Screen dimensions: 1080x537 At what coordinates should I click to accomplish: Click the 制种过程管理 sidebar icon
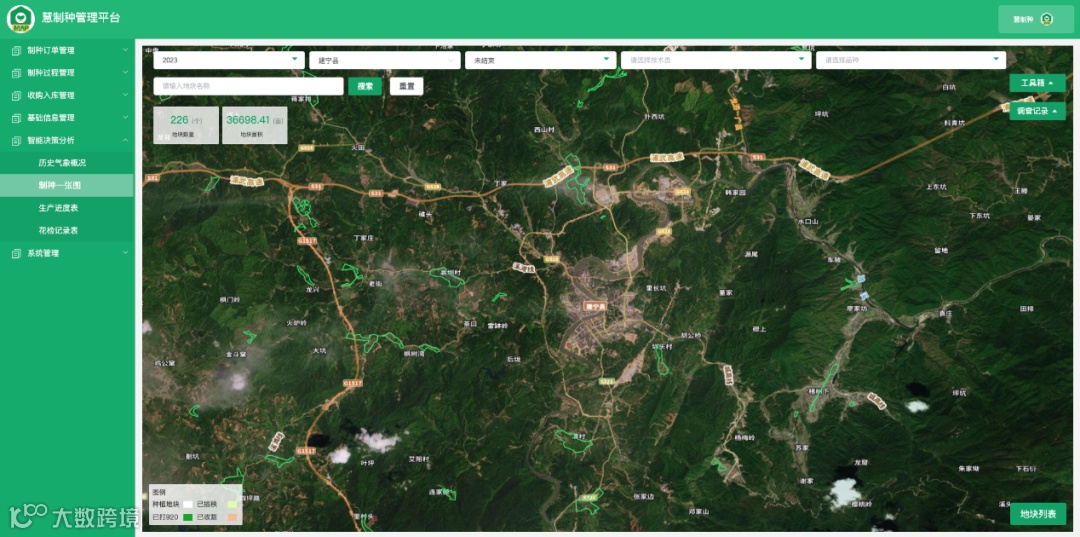tap(17, 73)
